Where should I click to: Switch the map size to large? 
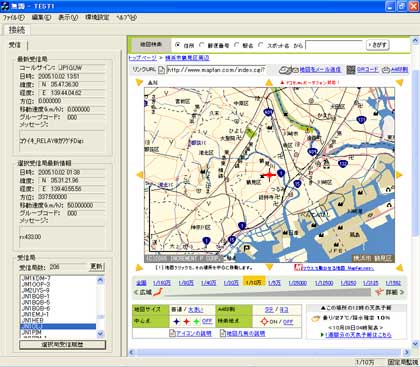[x=196, y=309]
